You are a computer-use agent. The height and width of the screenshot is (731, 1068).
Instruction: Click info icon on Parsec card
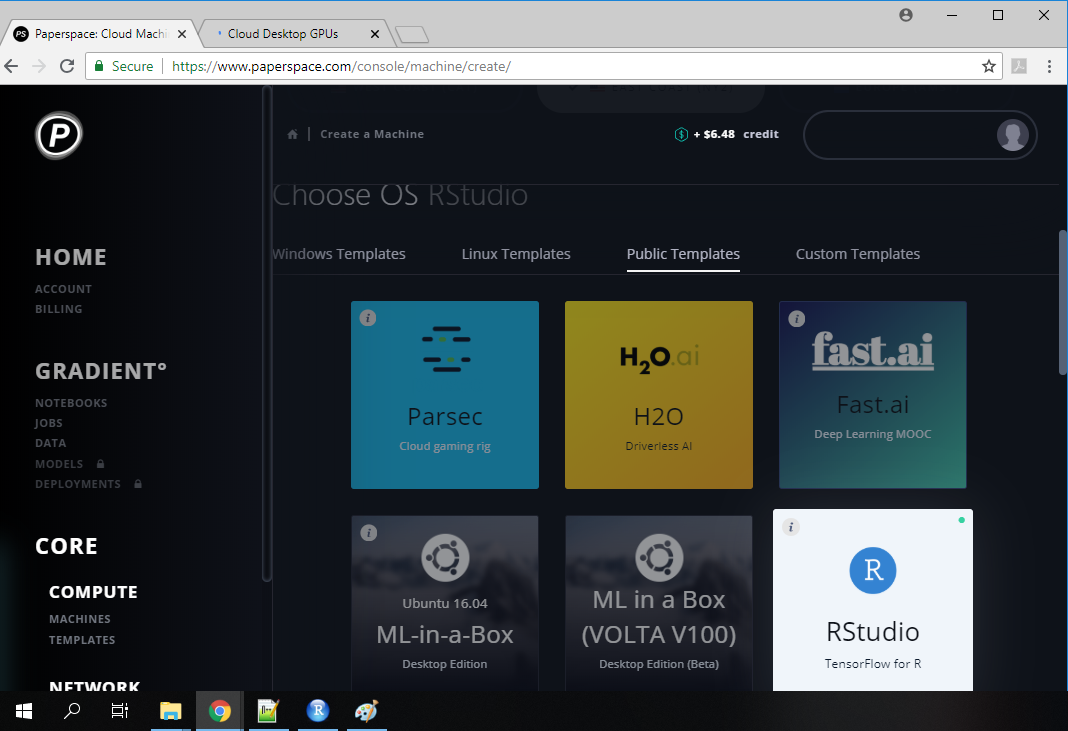(368, 317)
